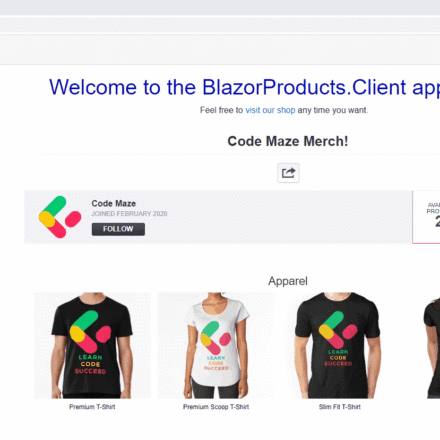Viewport: 440px width, 440px height.
Task: Click the share icon below Code Maze Merch
Action: tap(288, 173)
